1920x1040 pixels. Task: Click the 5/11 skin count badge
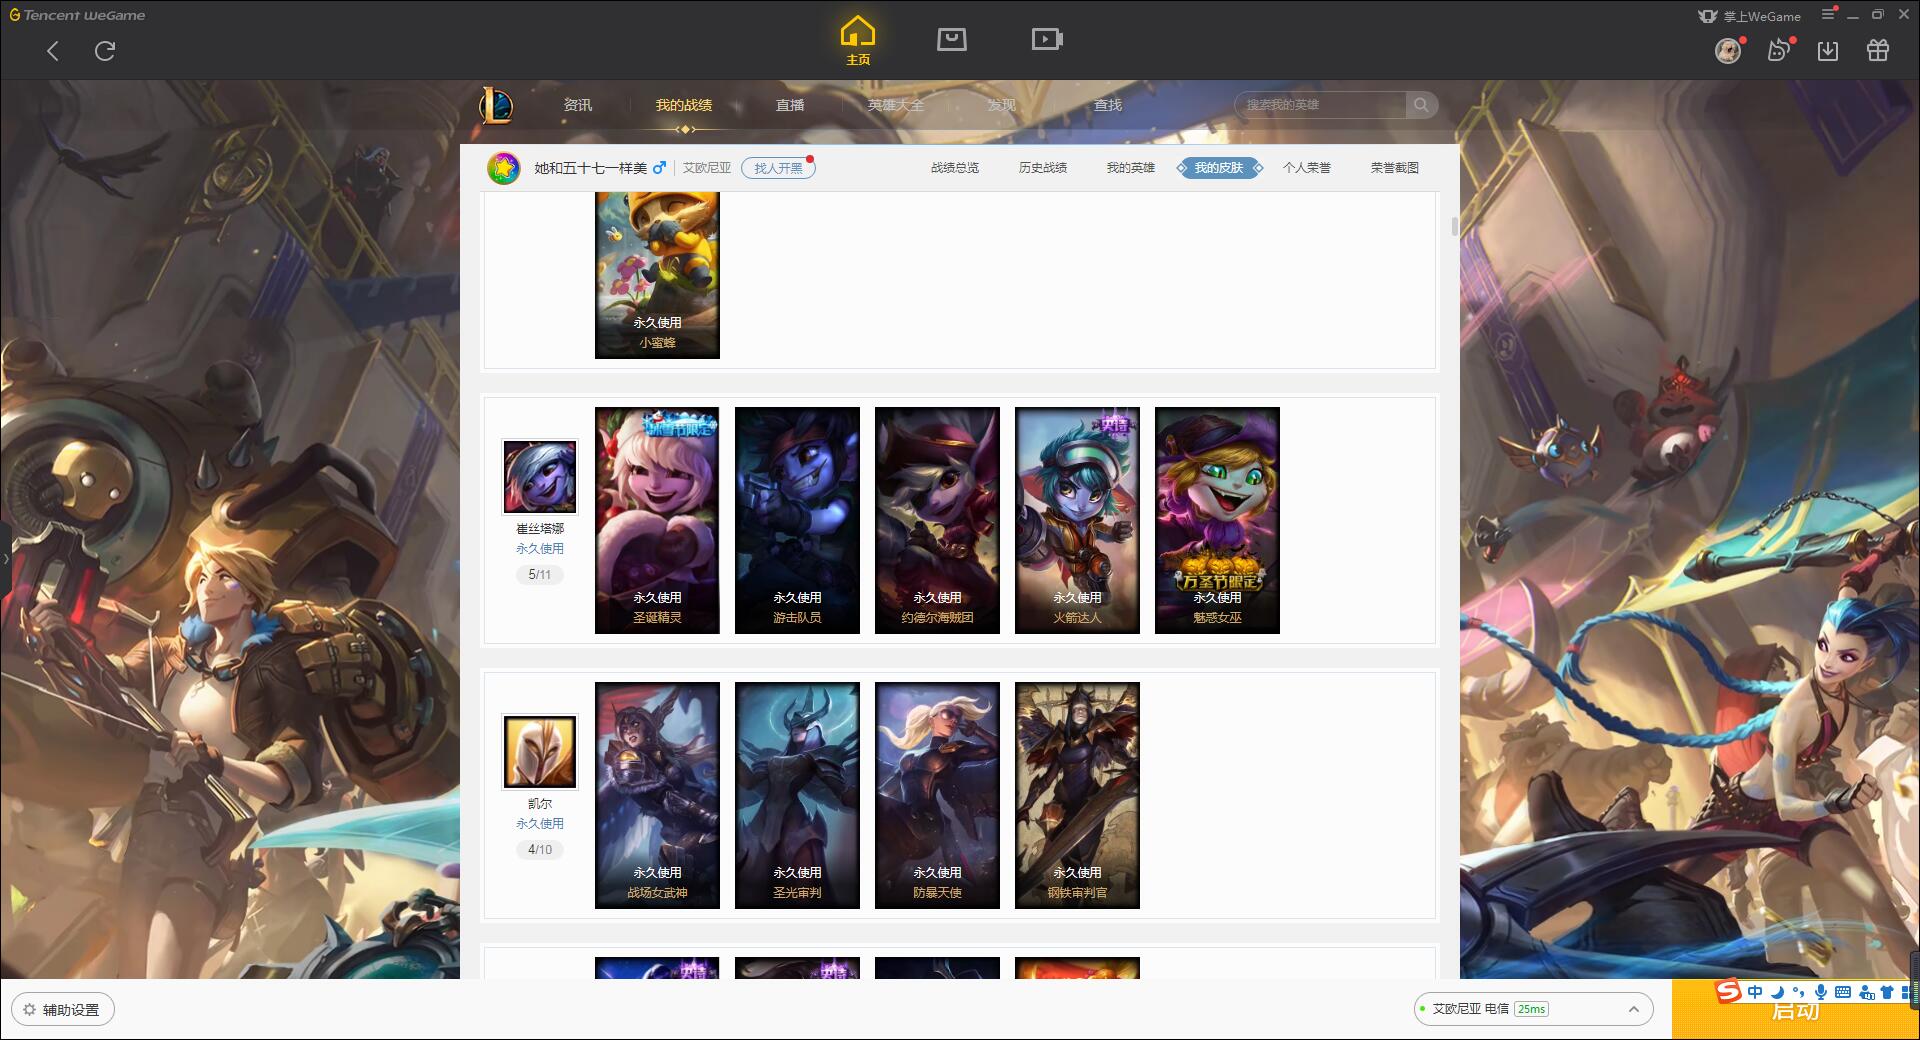540,575
